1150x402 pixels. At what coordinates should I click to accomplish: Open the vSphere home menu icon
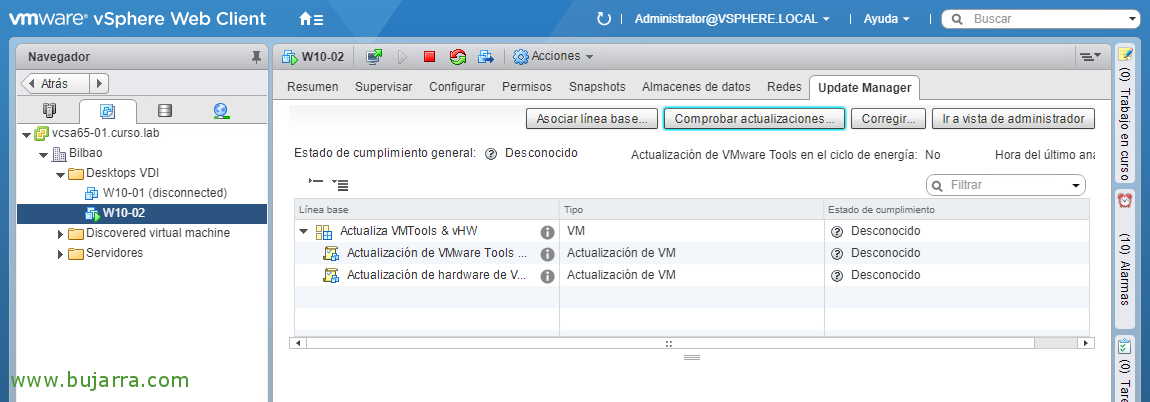click(x=311, y=19)
